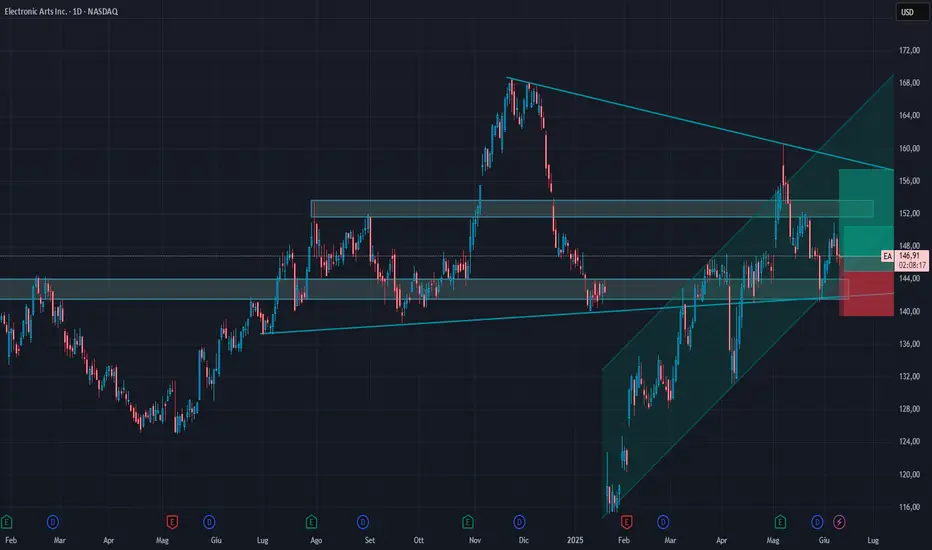This screenshot has width=932, height=550.
Task: Open the dividend D marker above the 2025 Giu label
Action: pos(817,522)
